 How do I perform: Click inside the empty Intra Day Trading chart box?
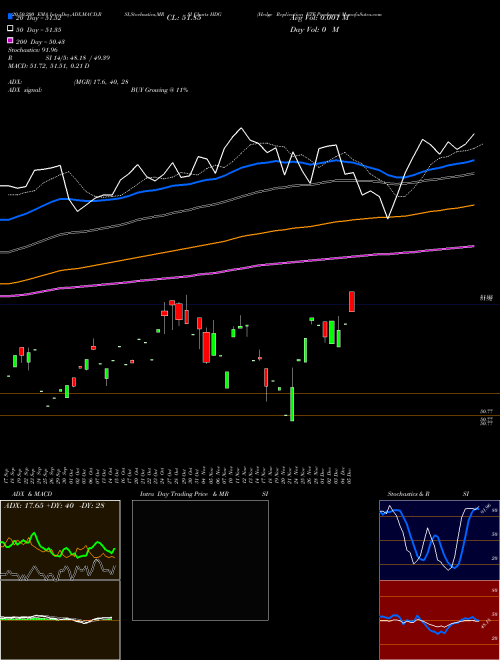[x=200, y=560]
